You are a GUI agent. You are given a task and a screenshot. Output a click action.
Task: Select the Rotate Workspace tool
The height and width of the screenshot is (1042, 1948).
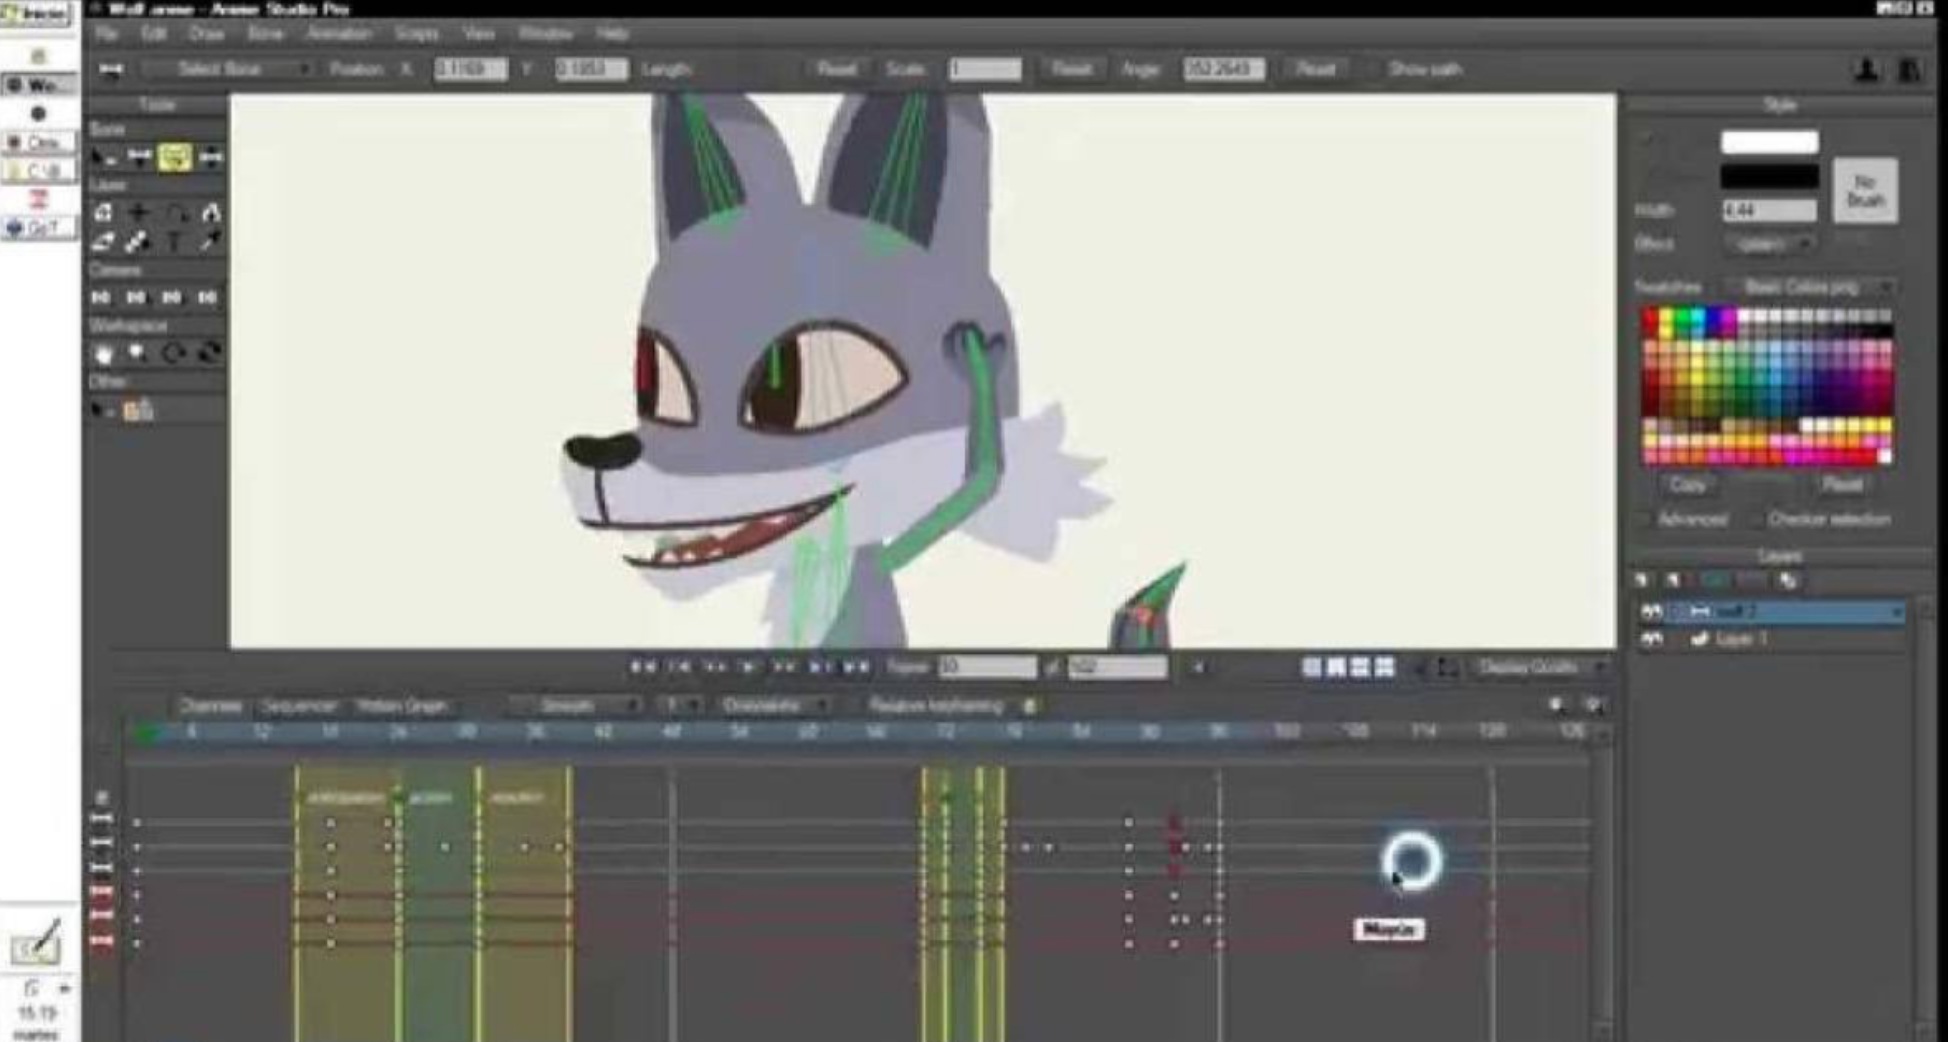[x=174, y=353]
